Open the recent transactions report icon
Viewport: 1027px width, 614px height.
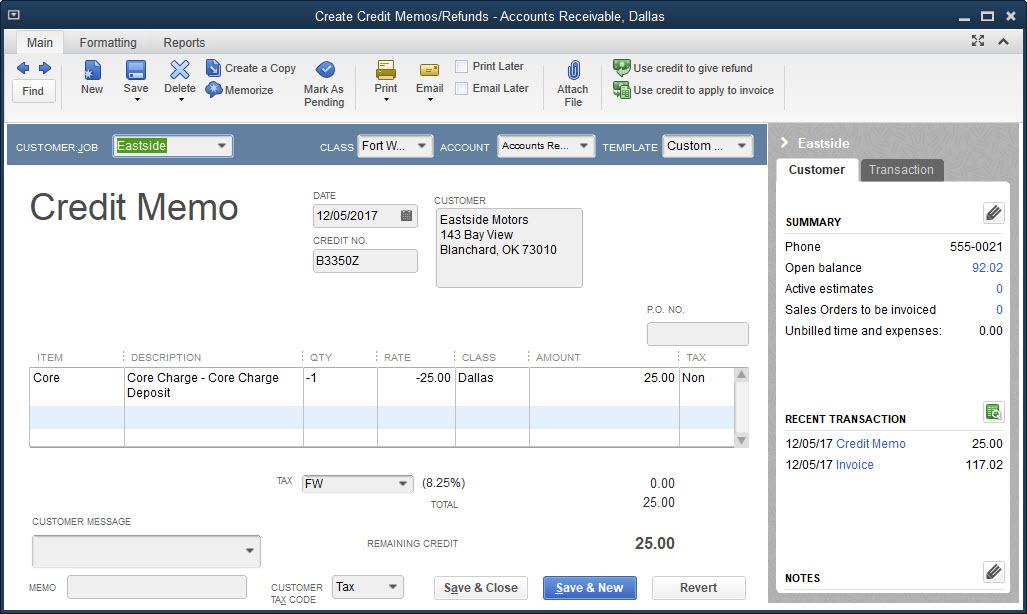coord(993,411)
